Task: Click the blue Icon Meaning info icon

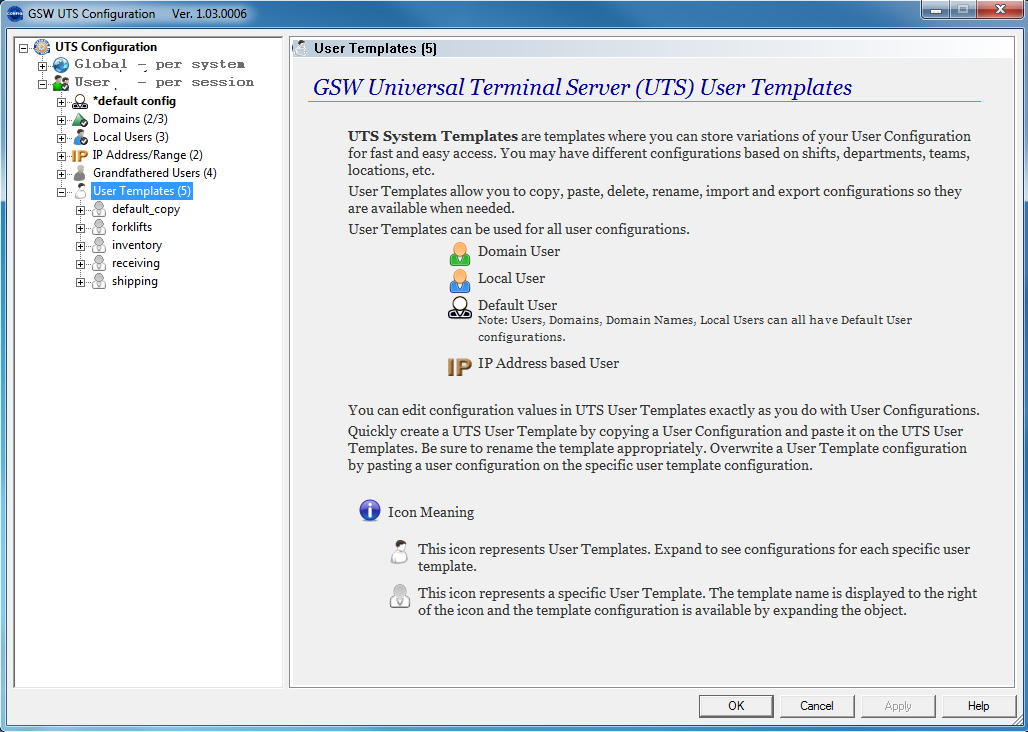Action: click(370, 510)
